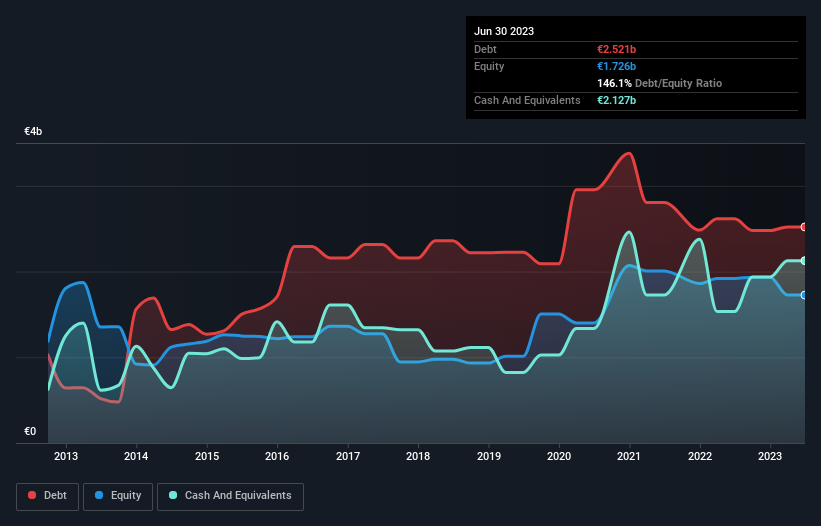The width and height of the screenshot is (821, 526).
Task: Click the 2019 x-axis label
Action: coord(489,456)
